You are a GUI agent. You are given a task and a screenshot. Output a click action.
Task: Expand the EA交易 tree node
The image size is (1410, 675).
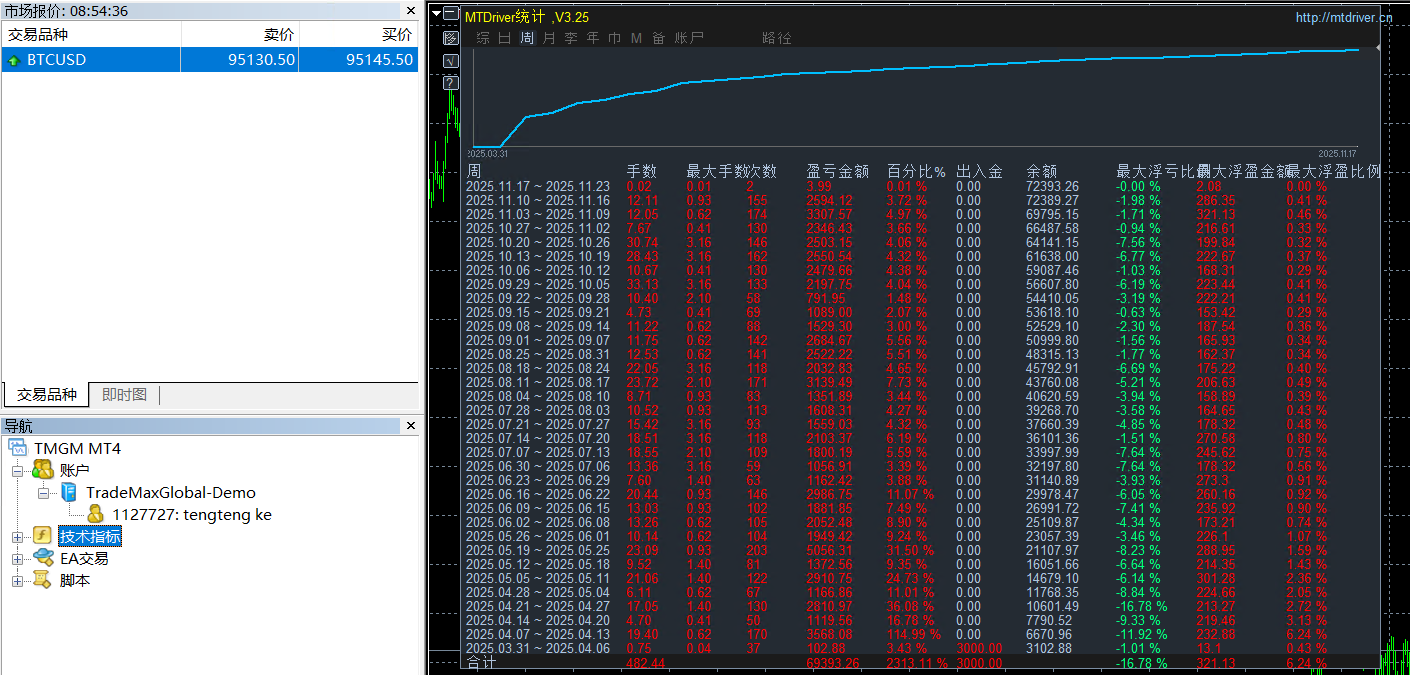click(x=17, y=559)
